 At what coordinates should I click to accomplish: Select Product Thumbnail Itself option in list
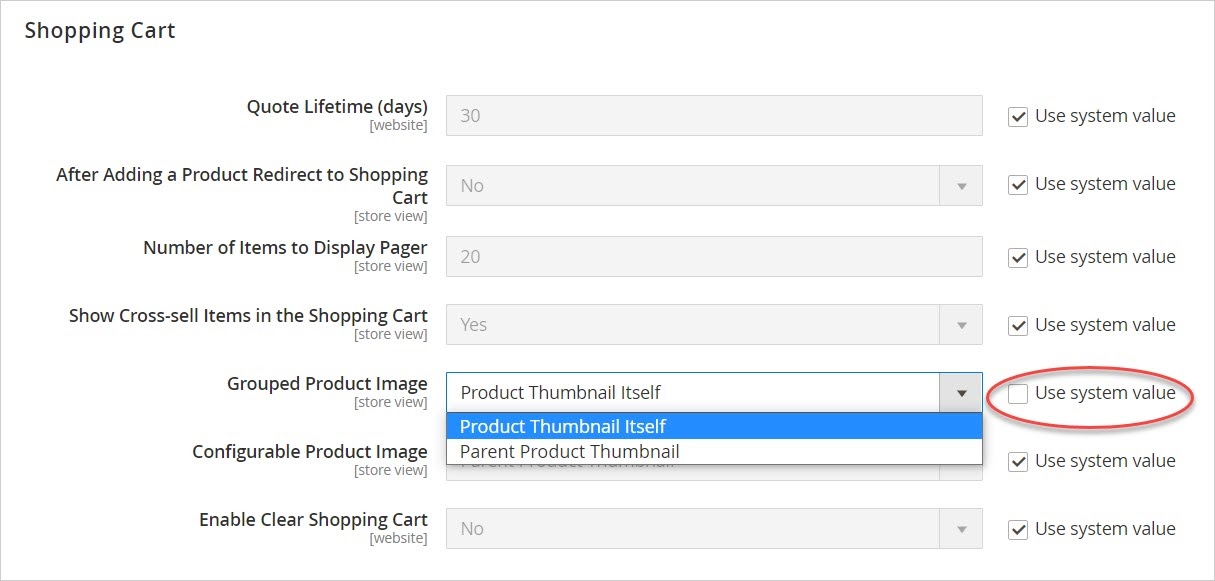[x=714, y=427]
